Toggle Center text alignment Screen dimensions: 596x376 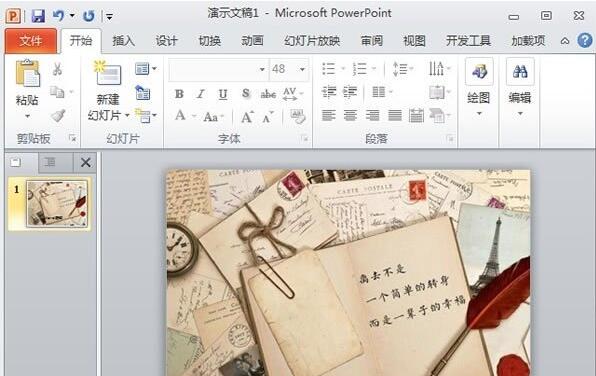click(x=350, y=115)
